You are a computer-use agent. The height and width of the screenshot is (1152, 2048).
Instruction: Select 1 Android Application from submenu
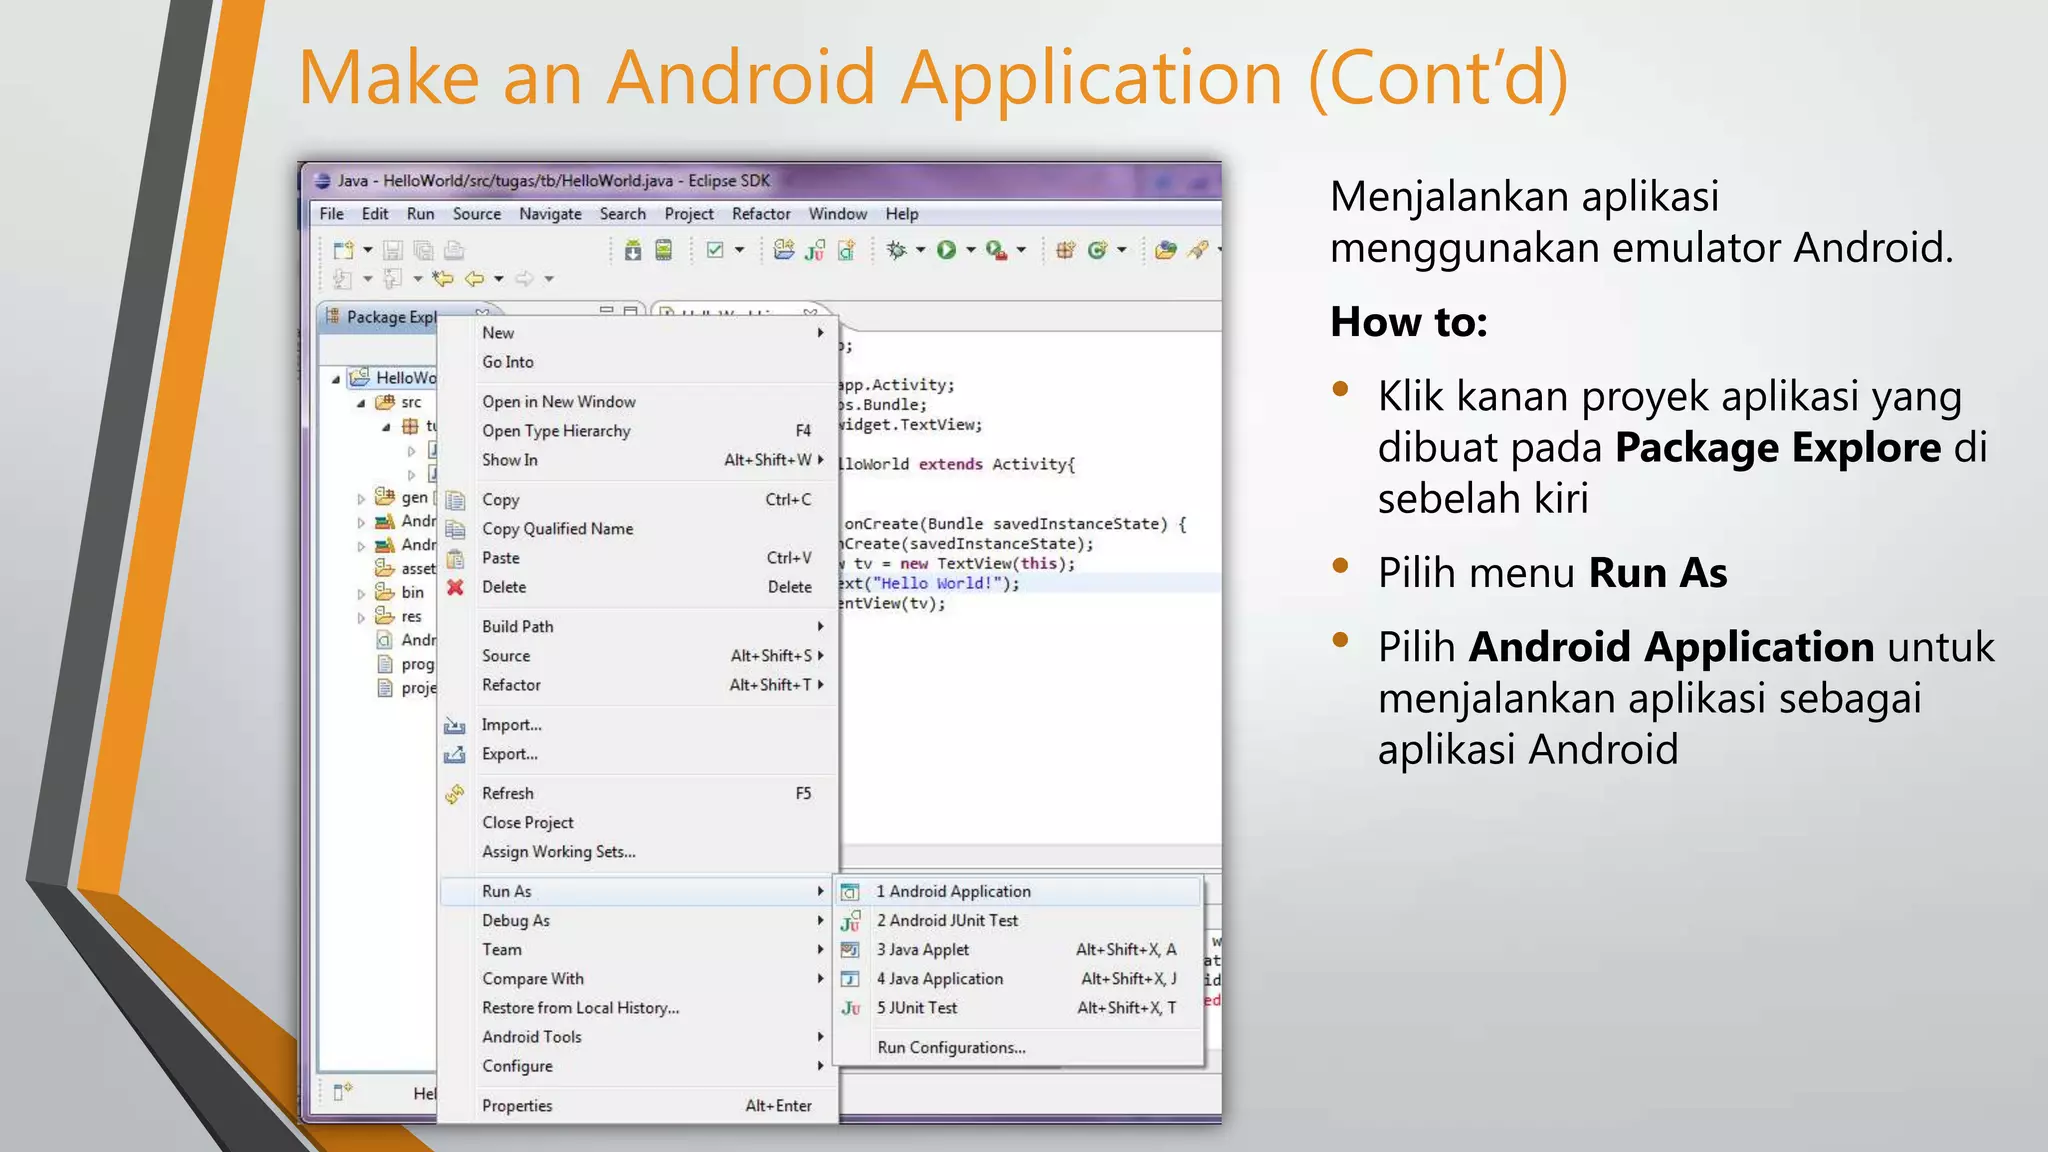click(x=1018, y=891)
